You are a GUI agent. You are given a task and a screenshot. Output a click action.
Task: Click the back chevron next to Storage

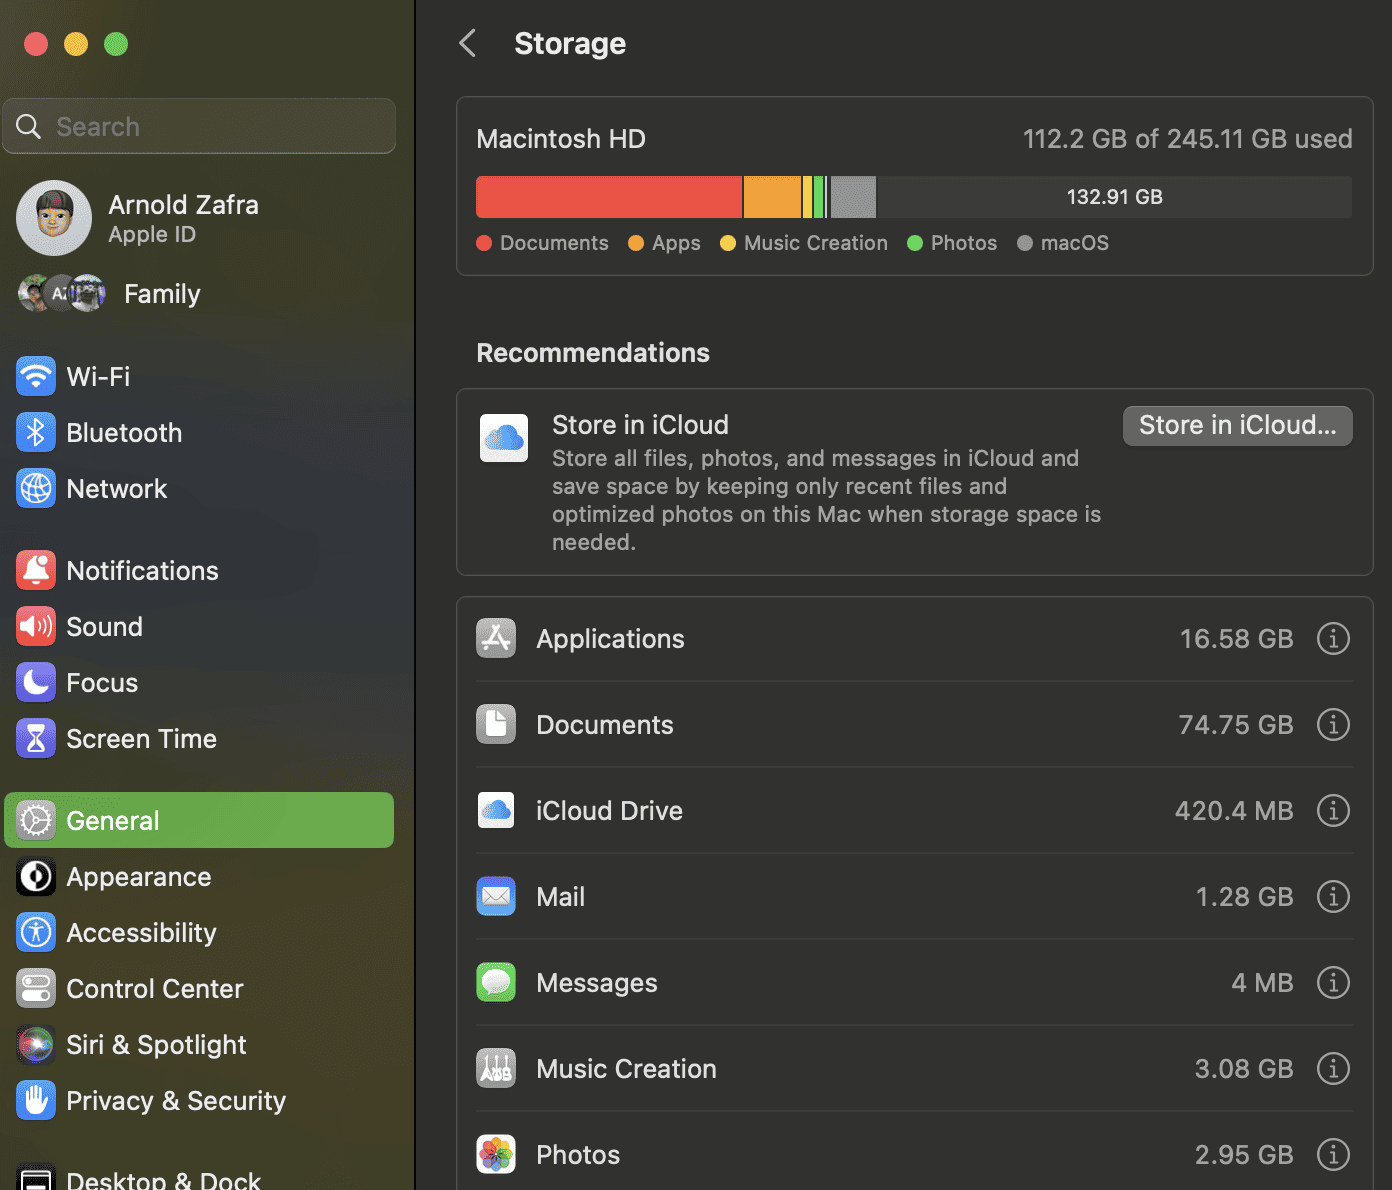coord(467,43)
